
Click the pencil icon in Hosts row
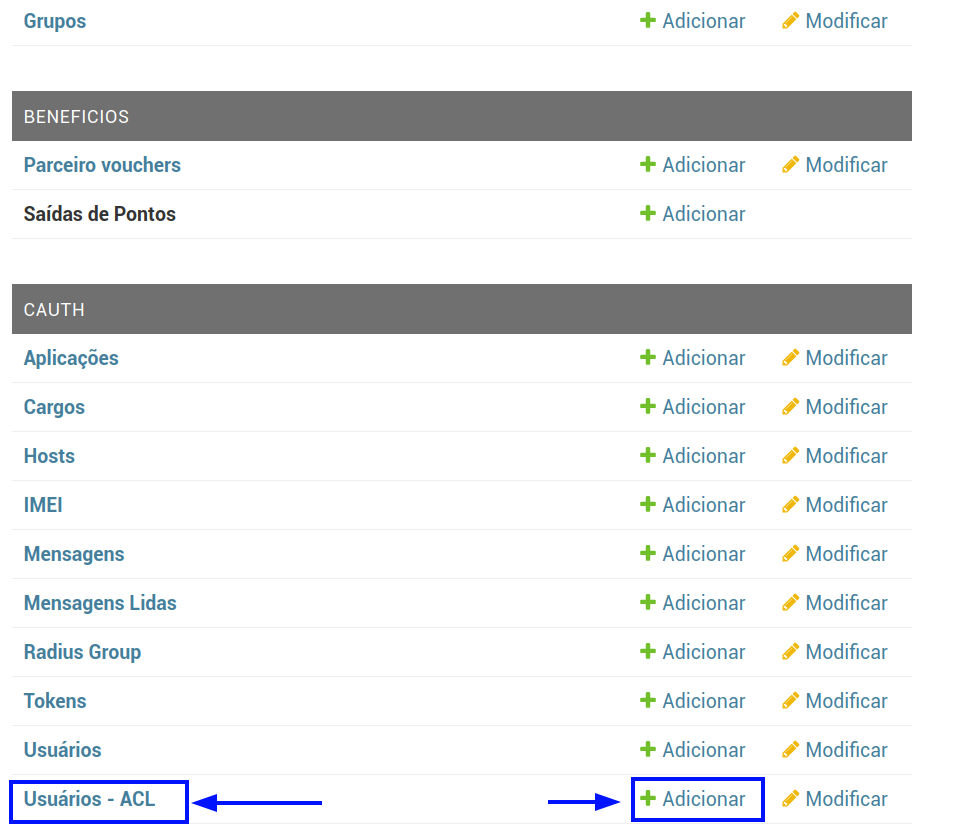pos(790,456)
